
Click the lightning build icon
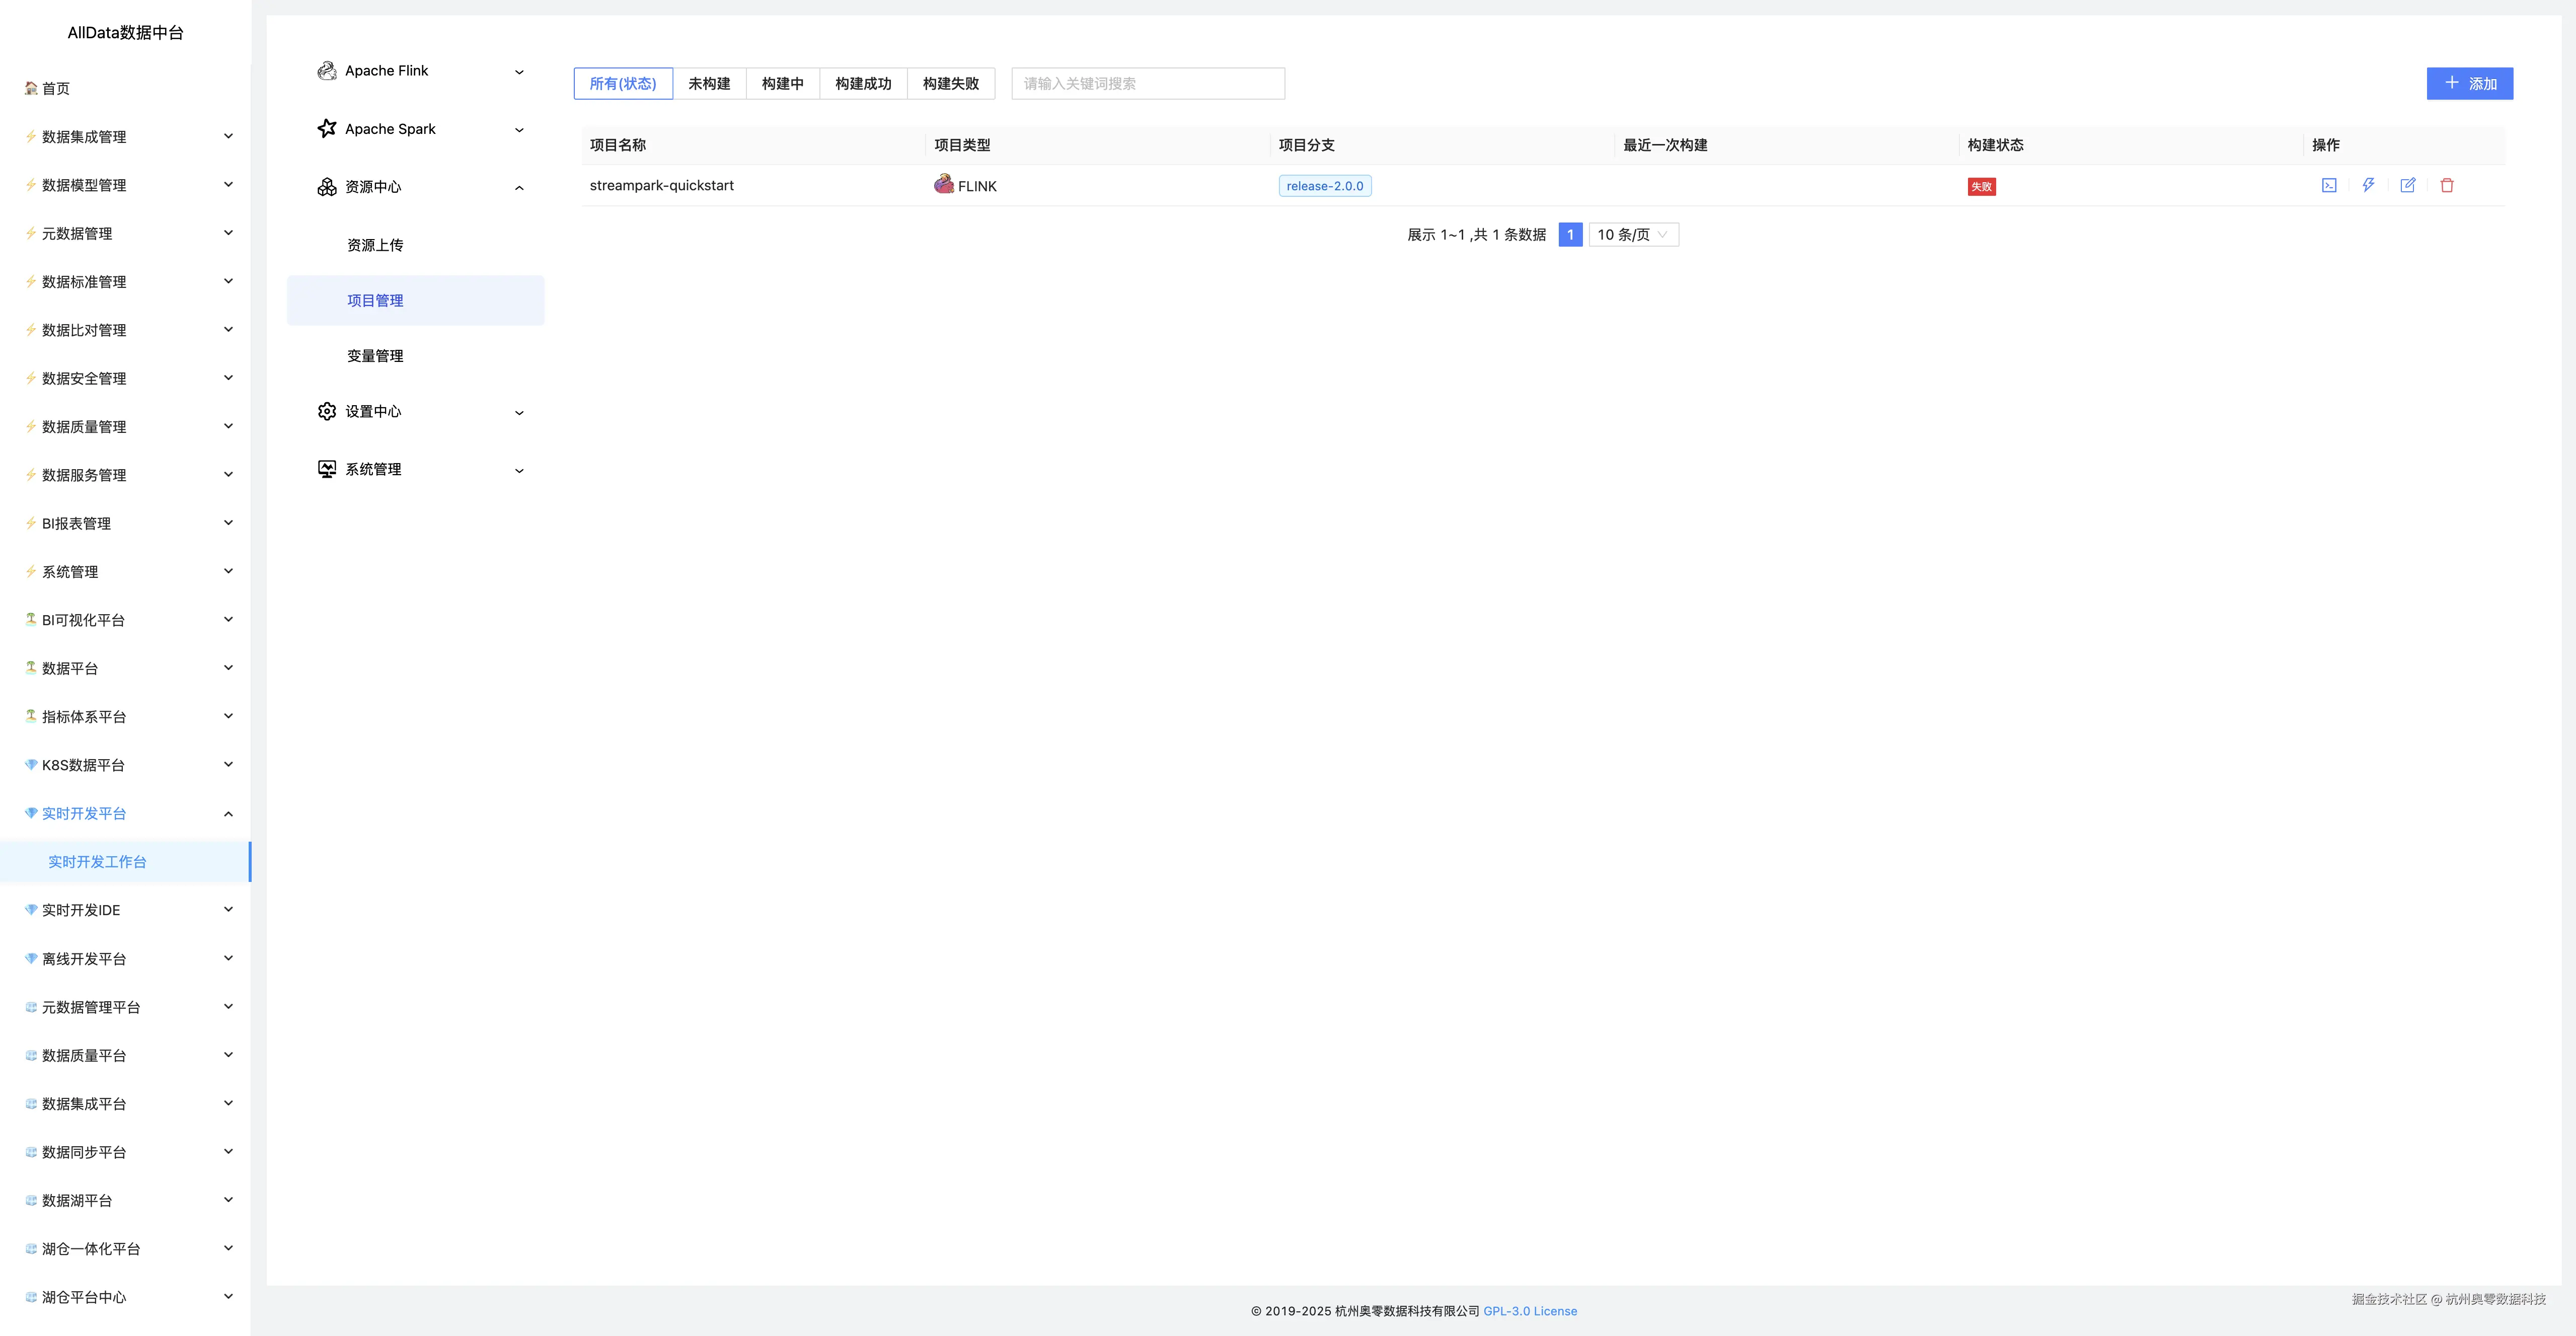click(2368, 185)
